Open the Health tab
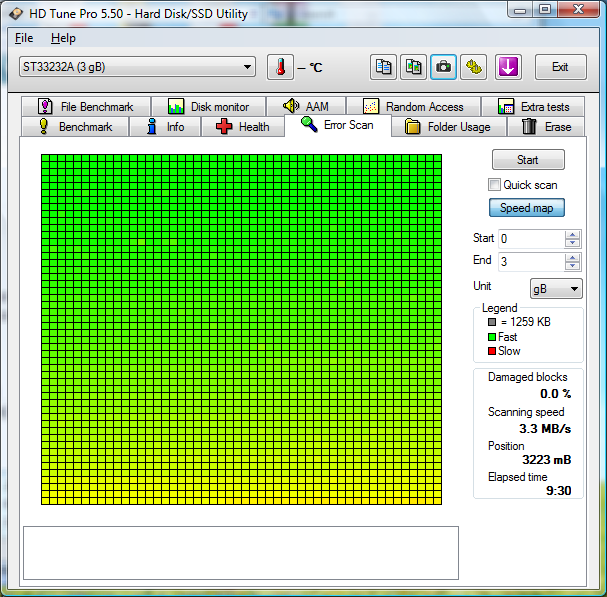The width and height of the screenshot is (607, 597). pos(243,127)
